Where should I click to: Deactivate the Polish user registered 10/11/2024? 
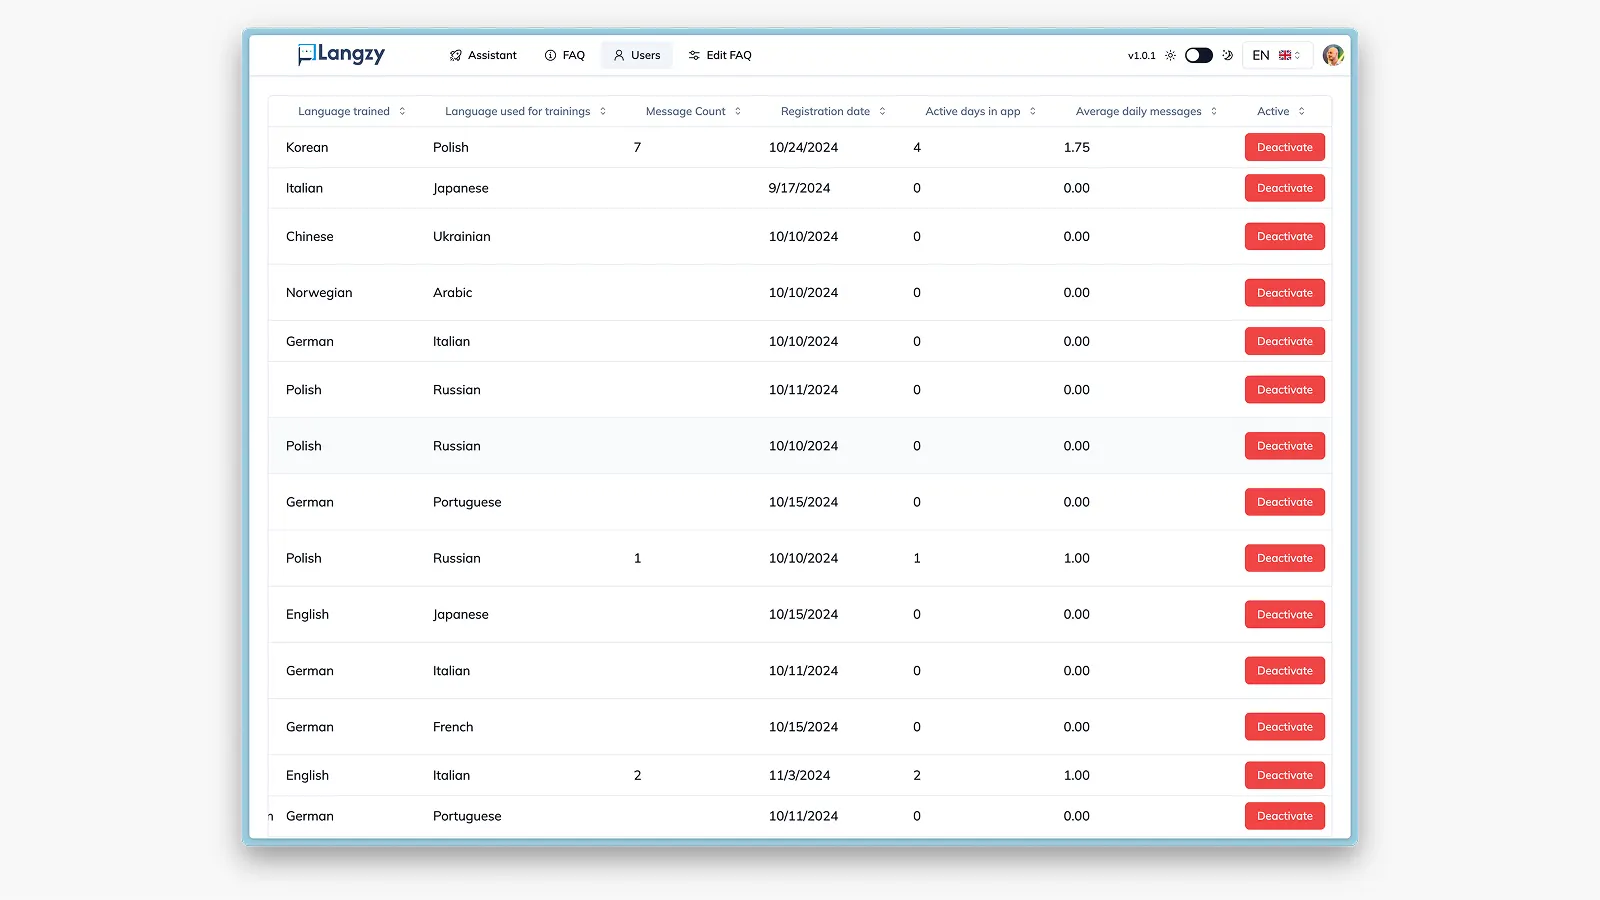pyautogui.click(x=1285, y=390)
